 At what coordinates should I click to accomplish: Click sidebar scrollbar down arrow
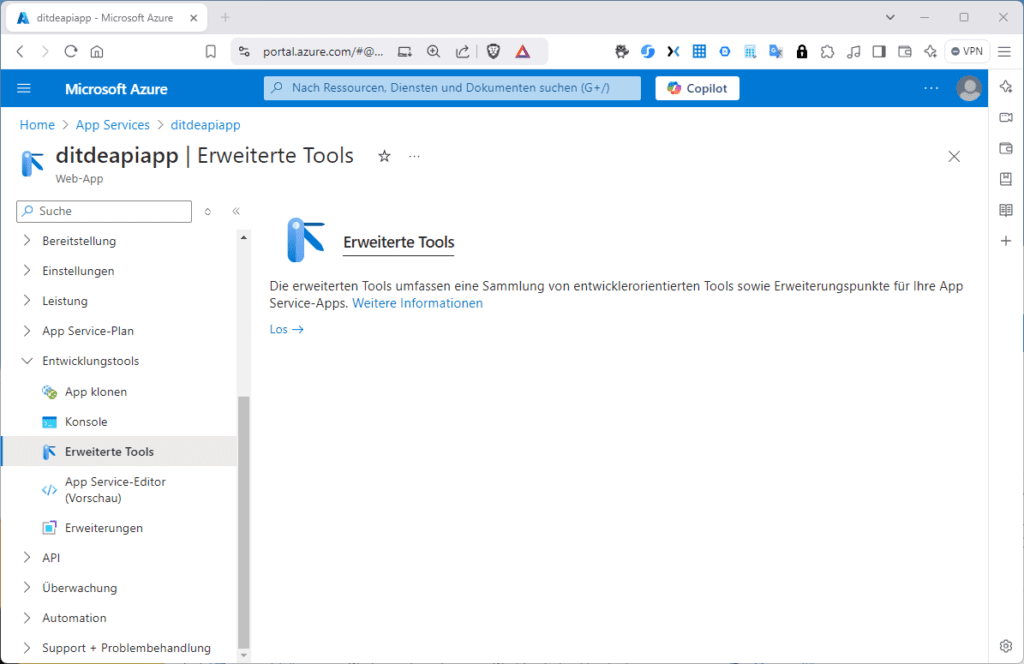tap(244, 655)
